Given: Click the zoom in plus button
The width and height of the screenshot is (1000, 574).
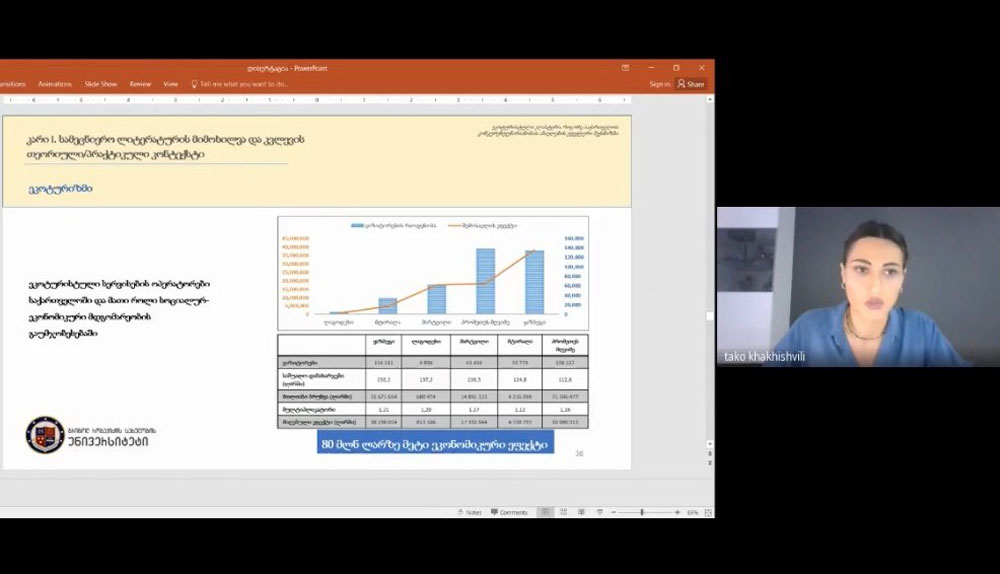Looking at the screenshot, I should [x=675, y=512].
